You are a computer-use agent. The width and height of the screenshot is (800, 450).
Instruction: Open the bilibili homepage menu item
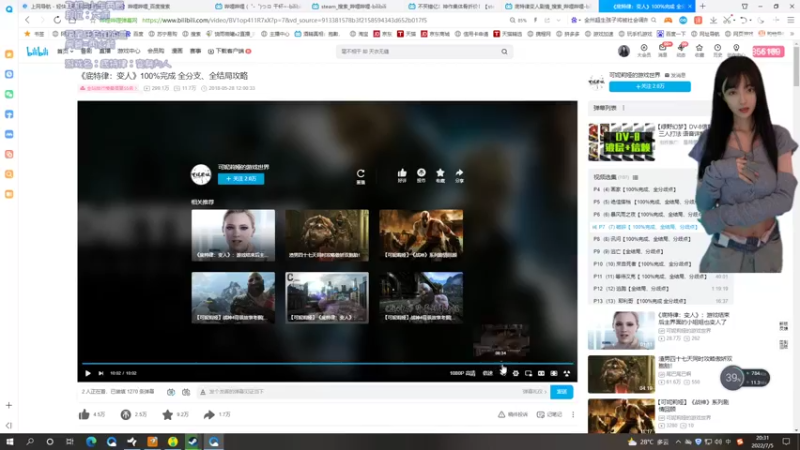64,51
